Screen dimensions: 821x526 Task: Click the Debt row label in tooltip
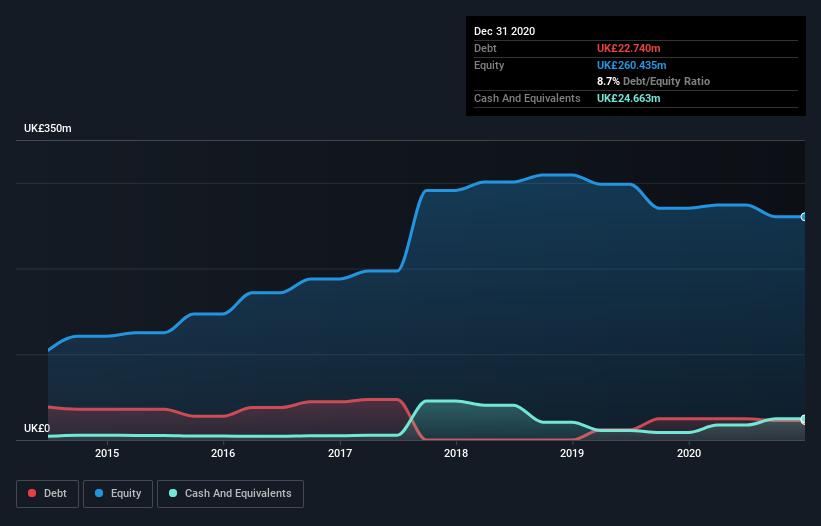485,48
